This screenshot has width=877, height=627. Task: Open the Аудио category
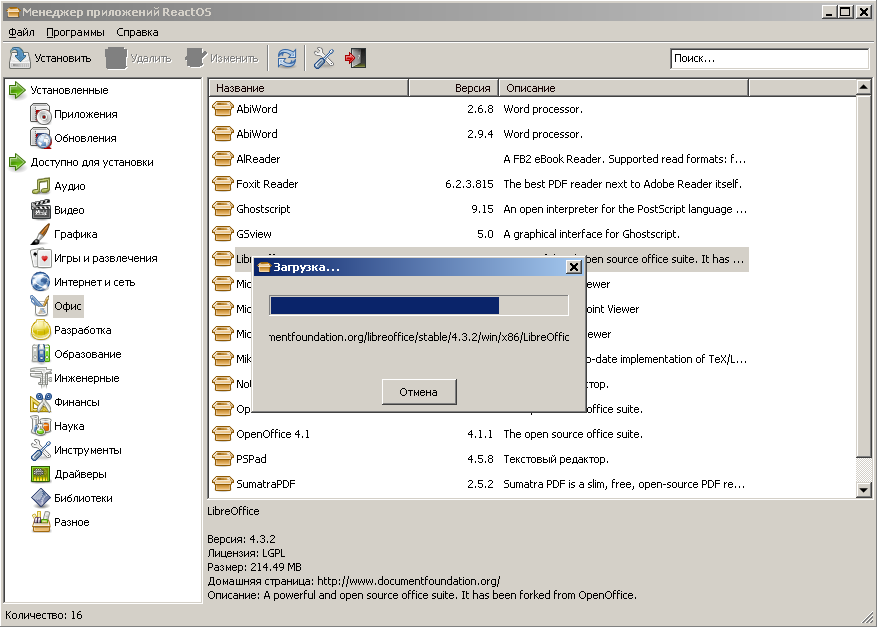click(x=58, y=186)
